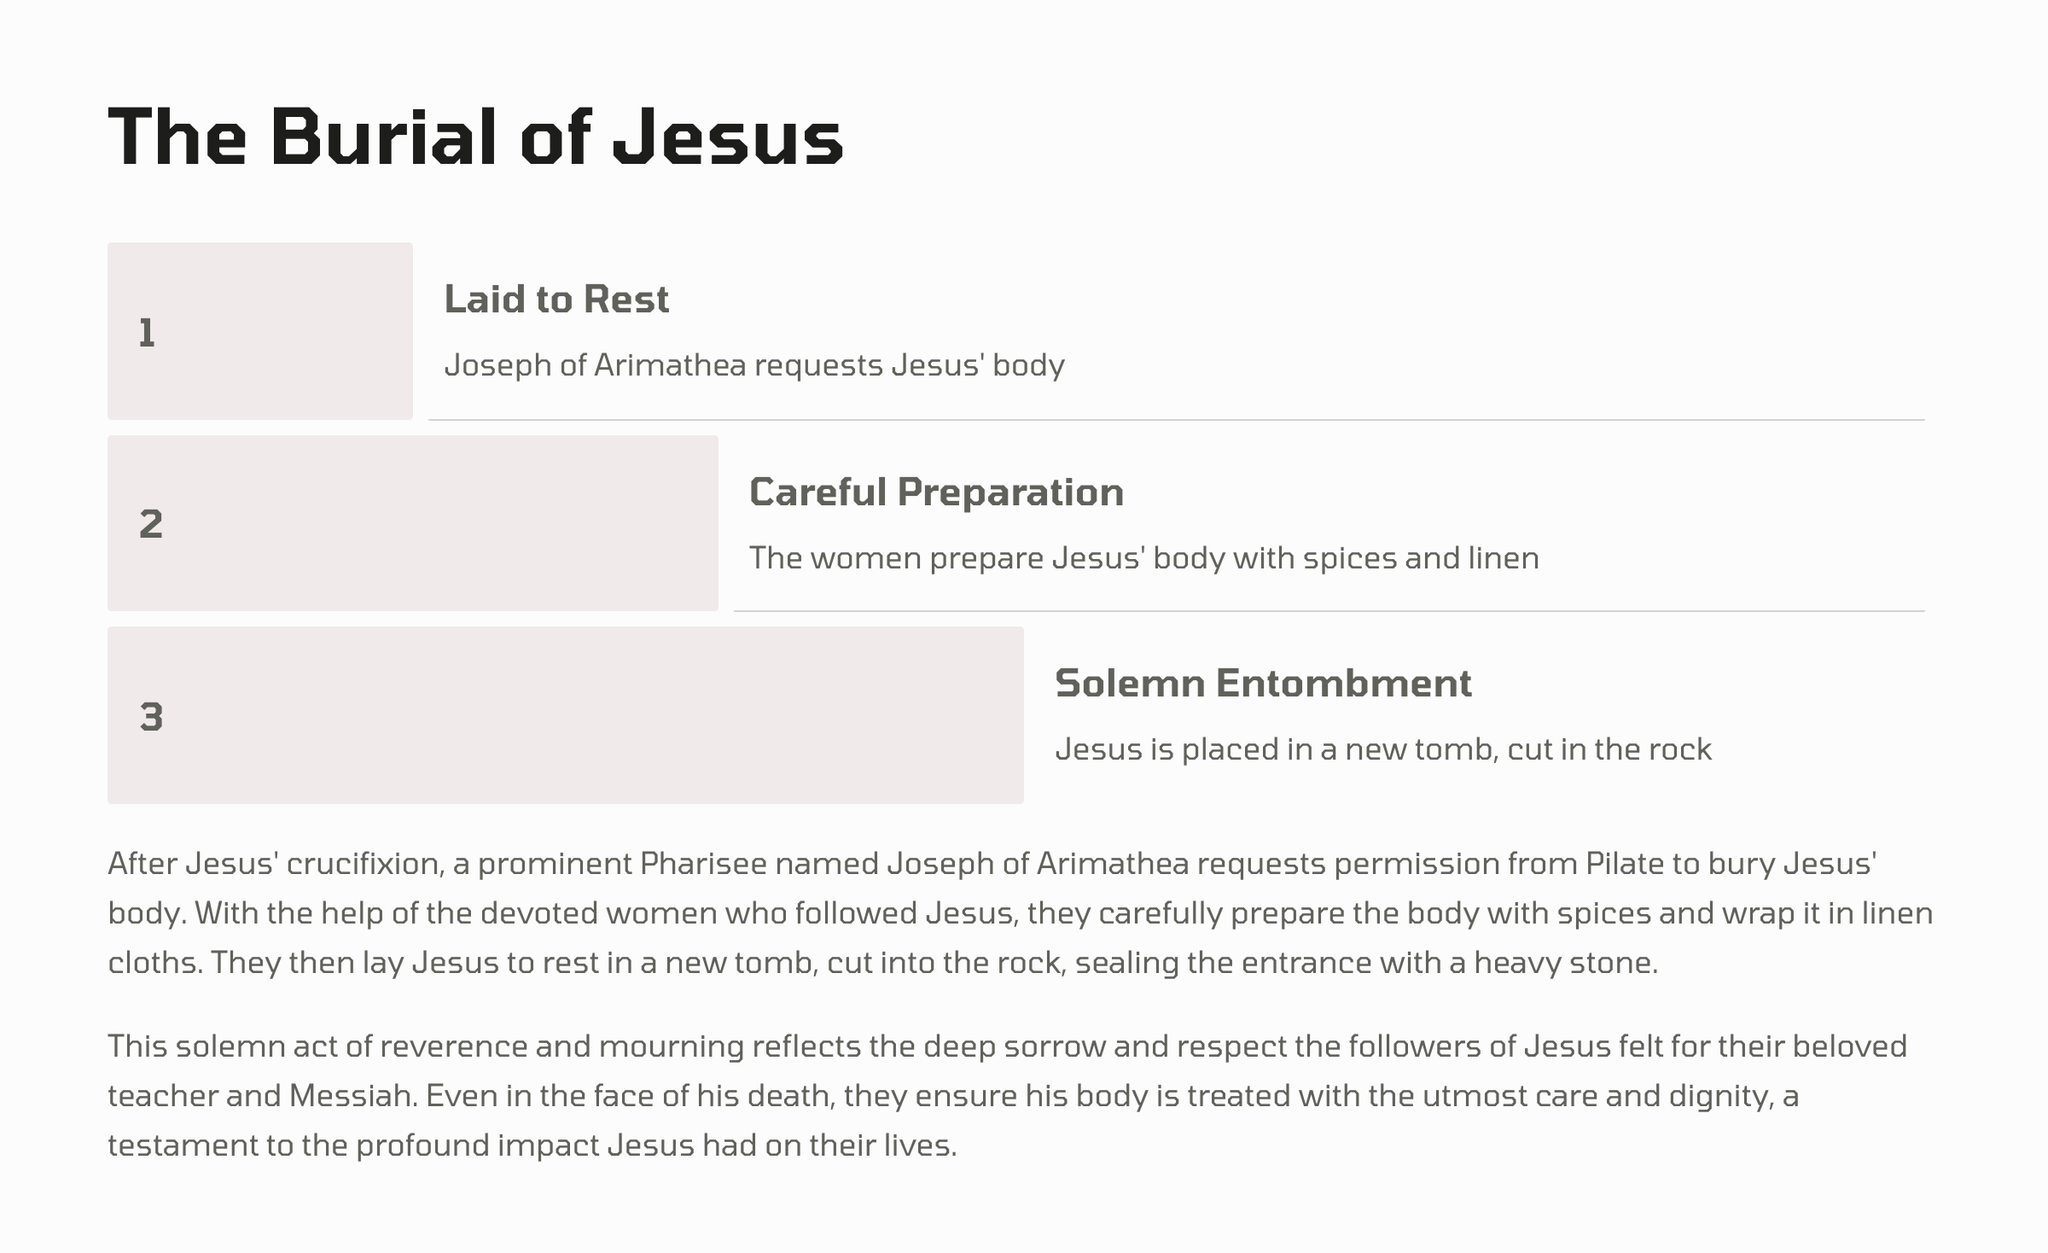The height and width of the screenshot is (1253, 2048).
Task: Click the word "Messiah" in the last paragraph
Action: coord(352,1096)
